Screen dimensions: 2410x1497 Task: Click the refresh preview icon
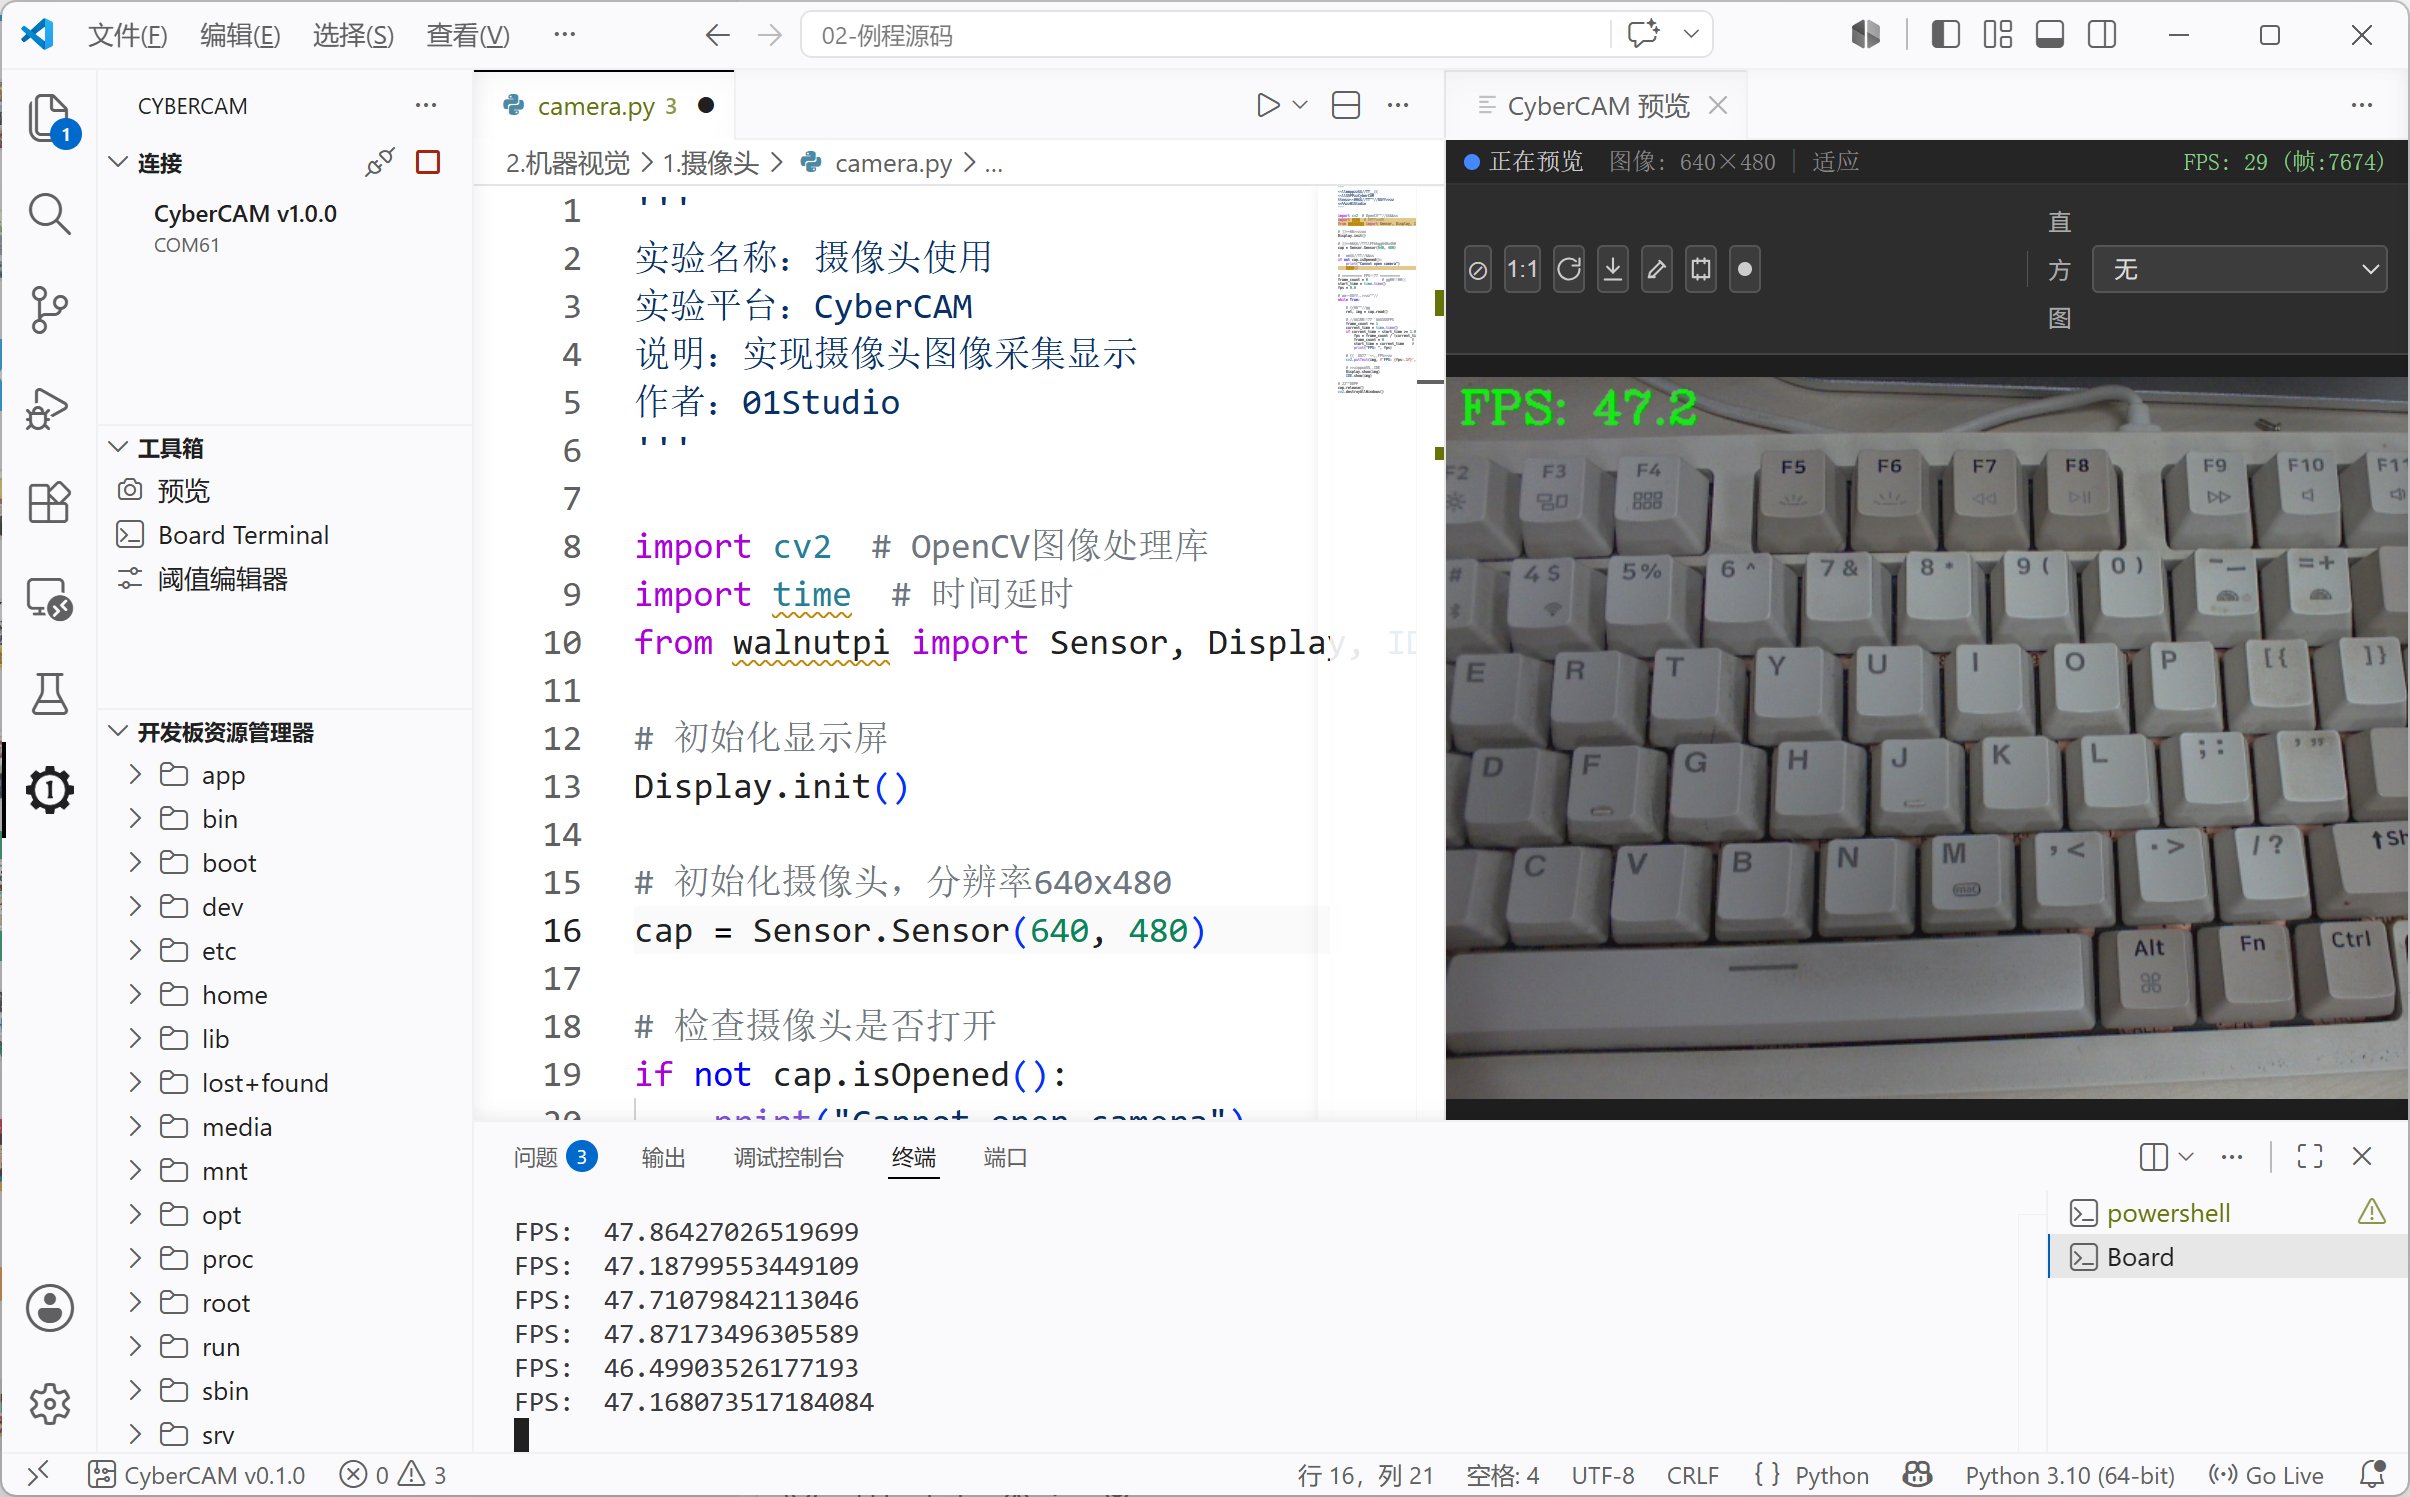click(x=1568, y=270)
